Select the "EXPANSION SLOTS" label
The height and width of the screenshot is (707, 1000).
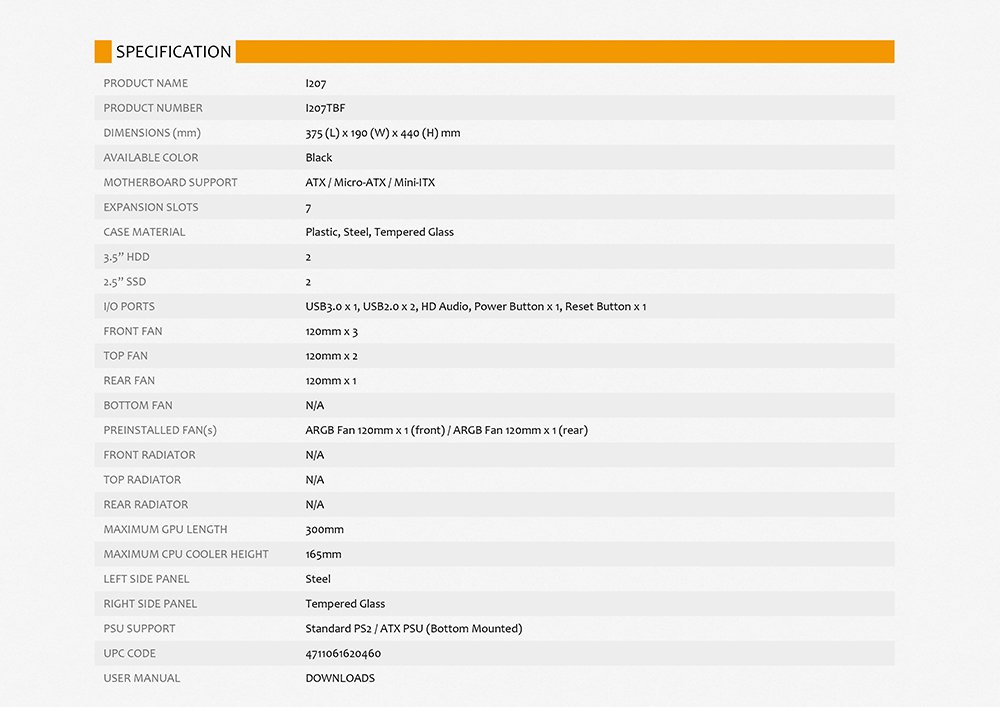click(151, 207)
